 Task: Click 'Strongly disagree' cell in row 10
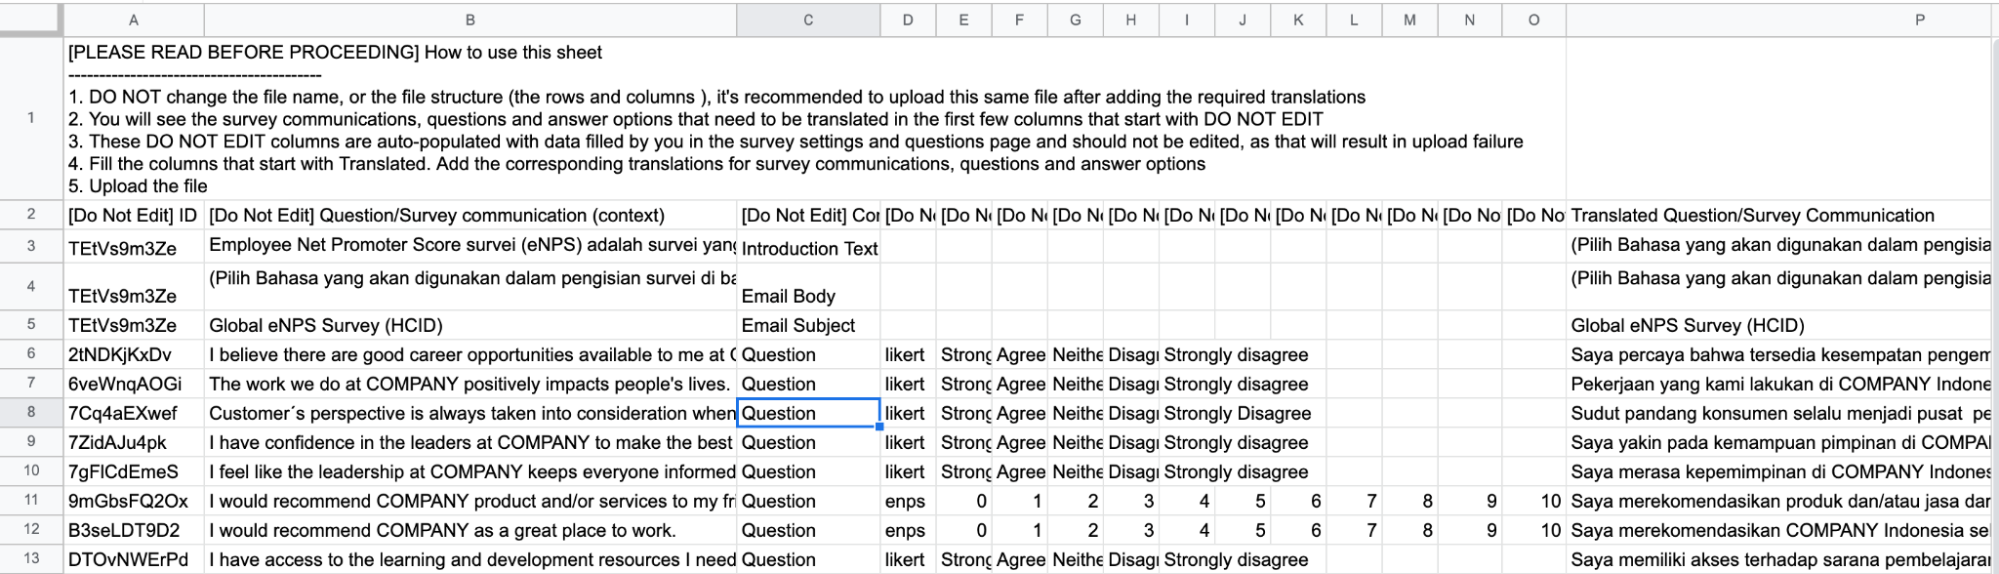[1187, 472]
